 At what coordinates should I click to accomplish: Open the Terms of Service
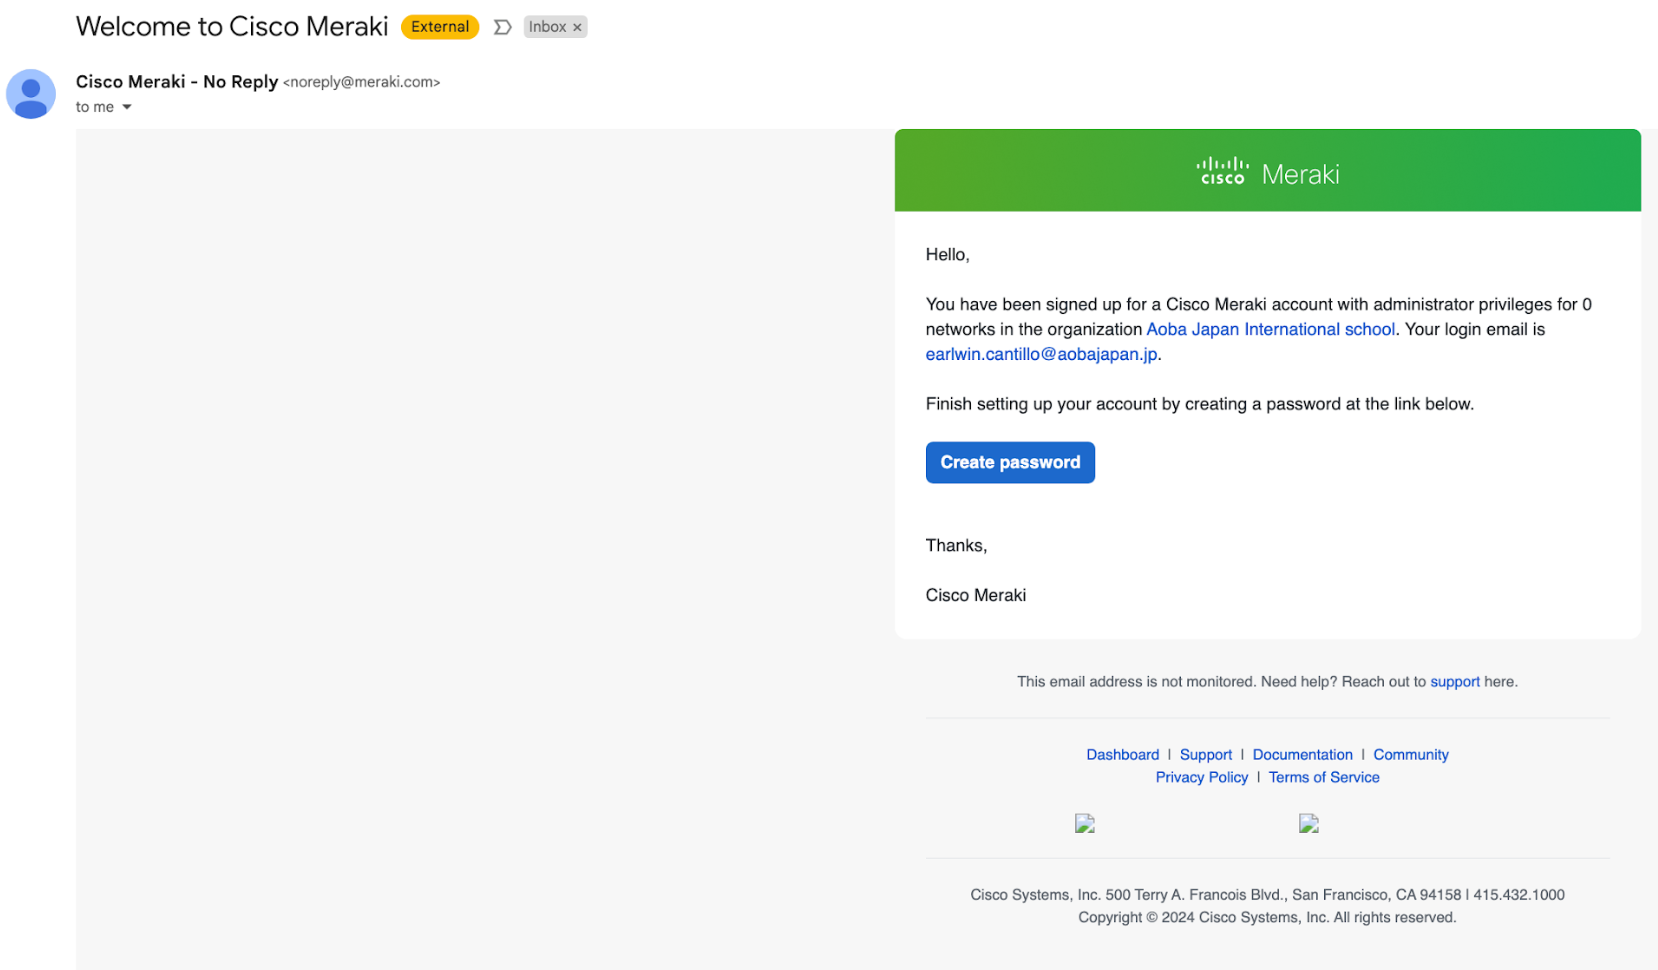[1323, 777]
